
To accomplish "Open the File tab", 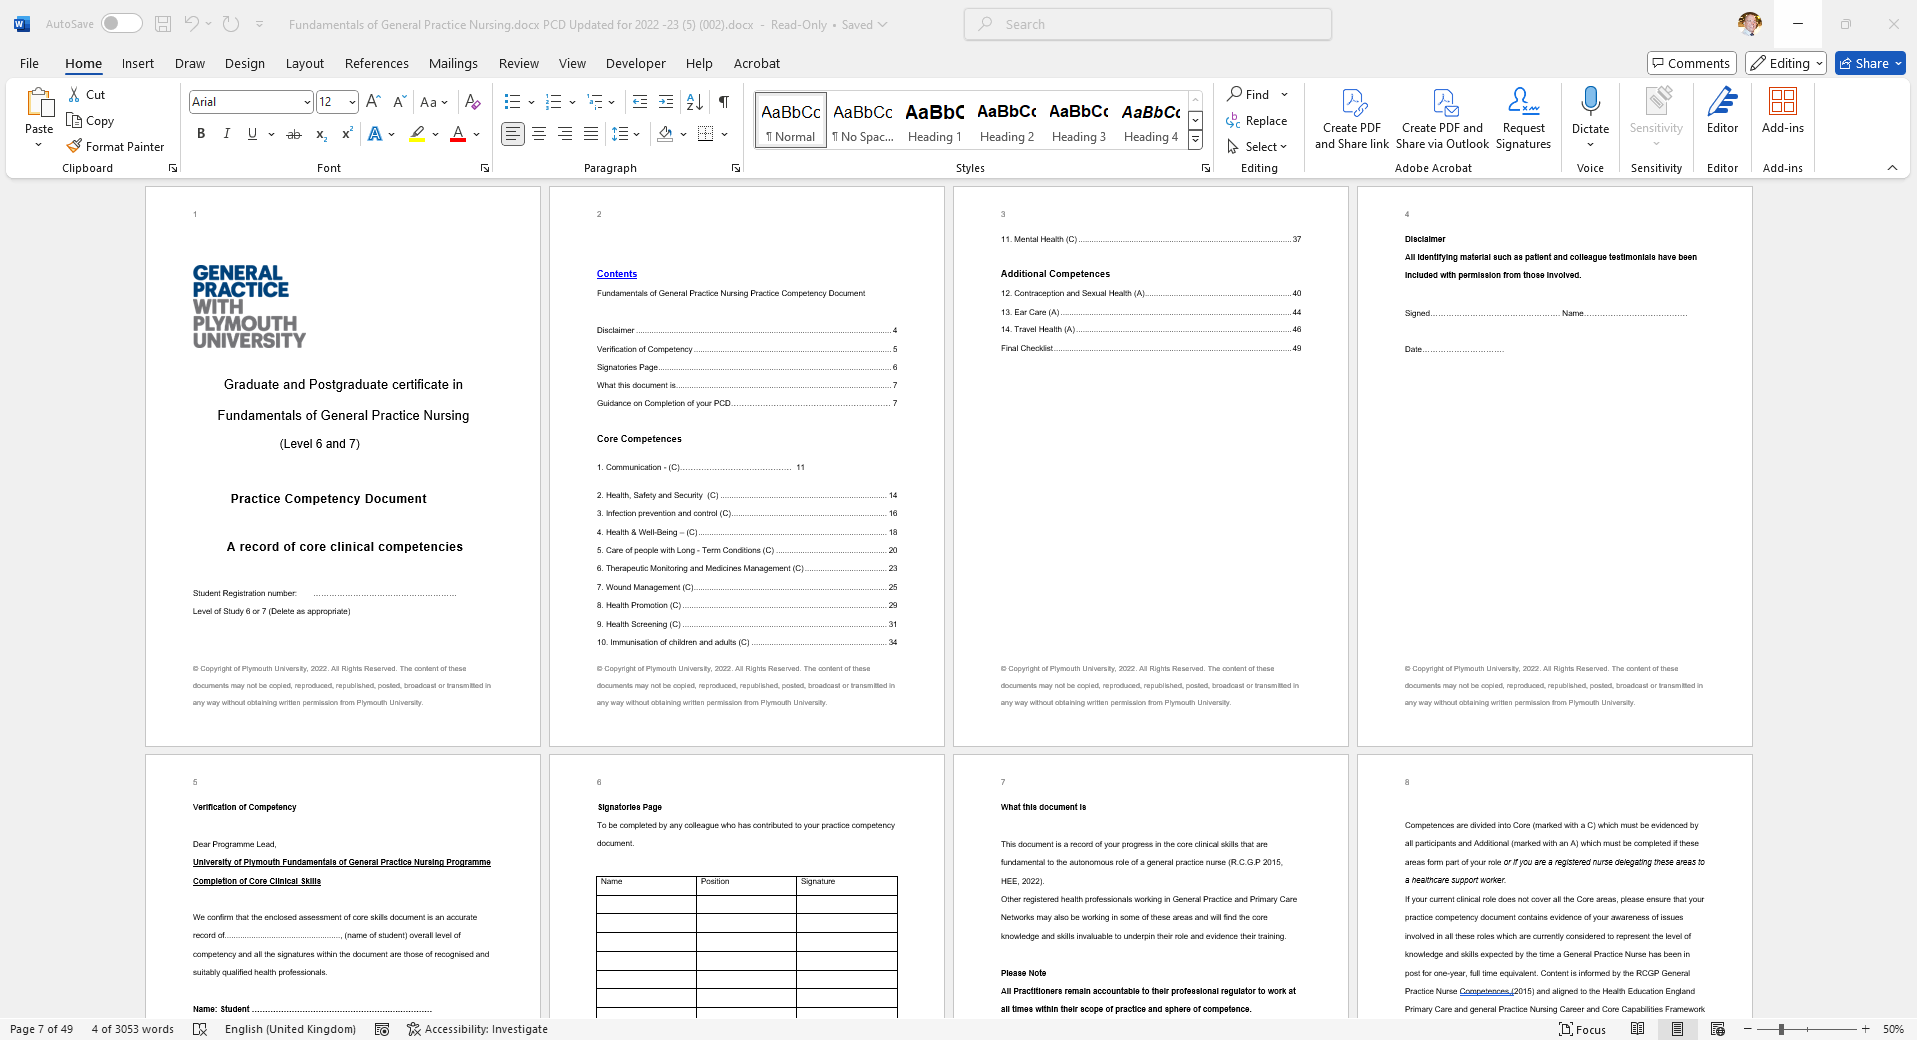I will click(29, 63).
